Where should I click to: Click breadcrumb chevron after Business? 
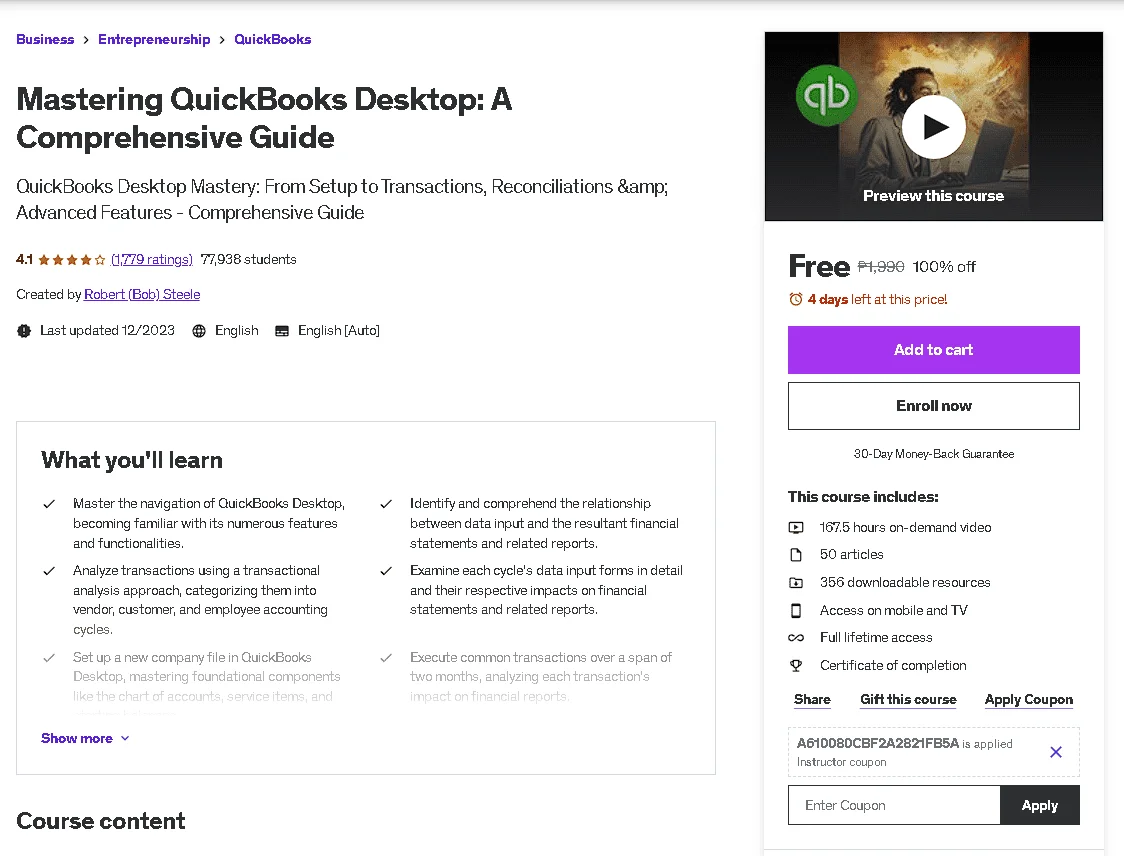coord(86,39)
